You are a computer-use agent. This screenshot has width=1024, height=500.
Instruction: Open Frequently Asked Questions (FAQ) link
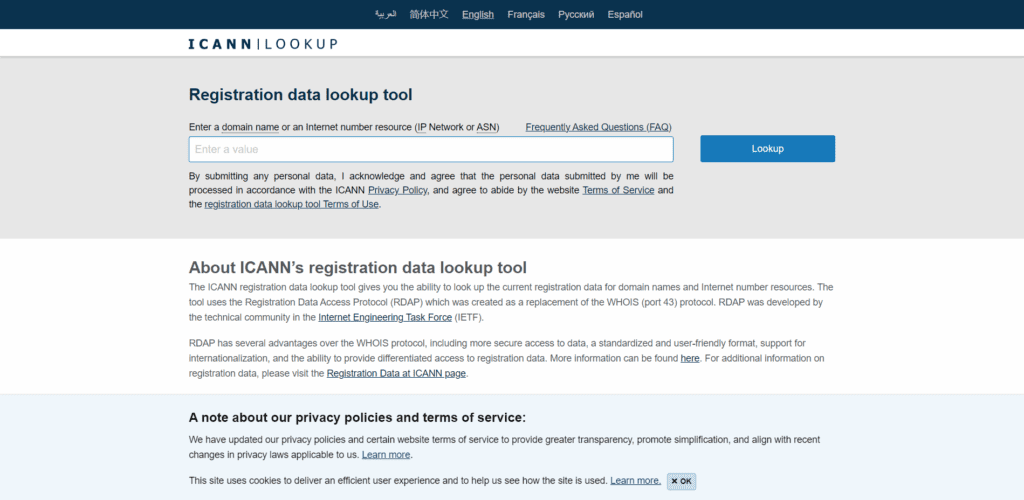pos(598,127)
